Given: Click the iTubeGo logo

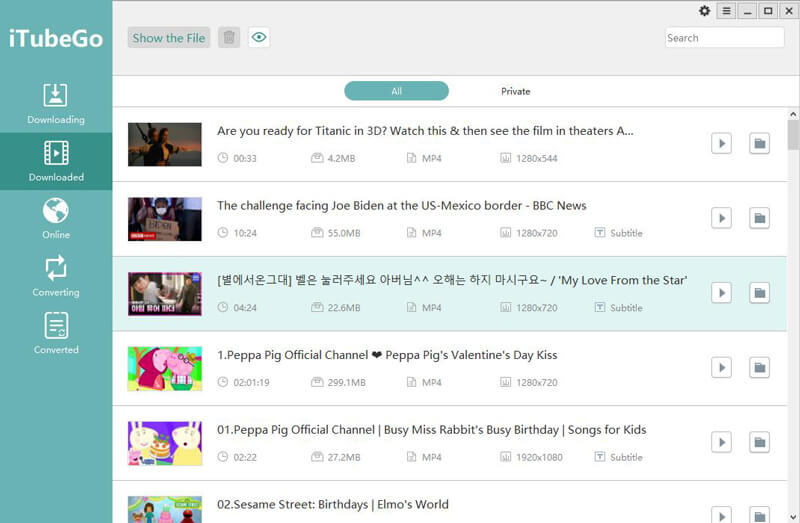Looking at the screenshot, I should 56,39.
